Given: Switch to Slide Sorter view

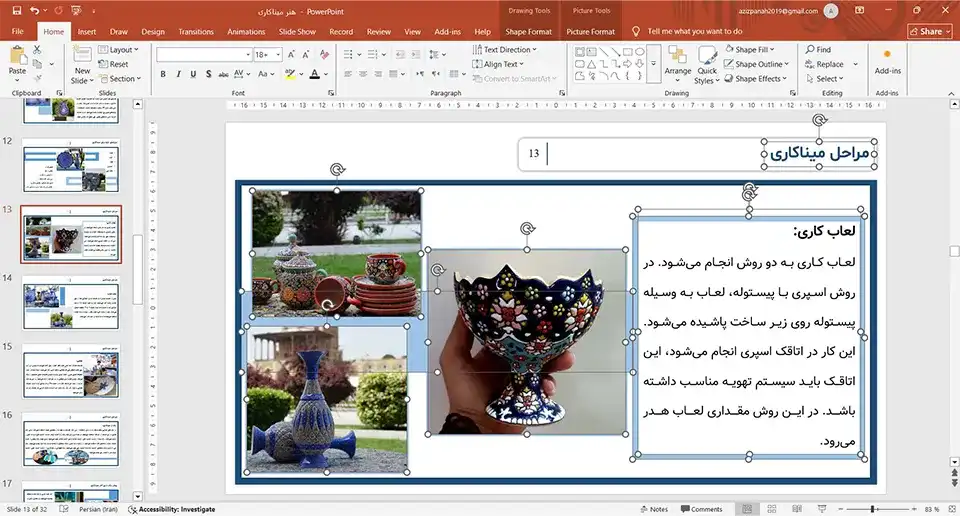Looking at the screenshot, I should (771, 509).
